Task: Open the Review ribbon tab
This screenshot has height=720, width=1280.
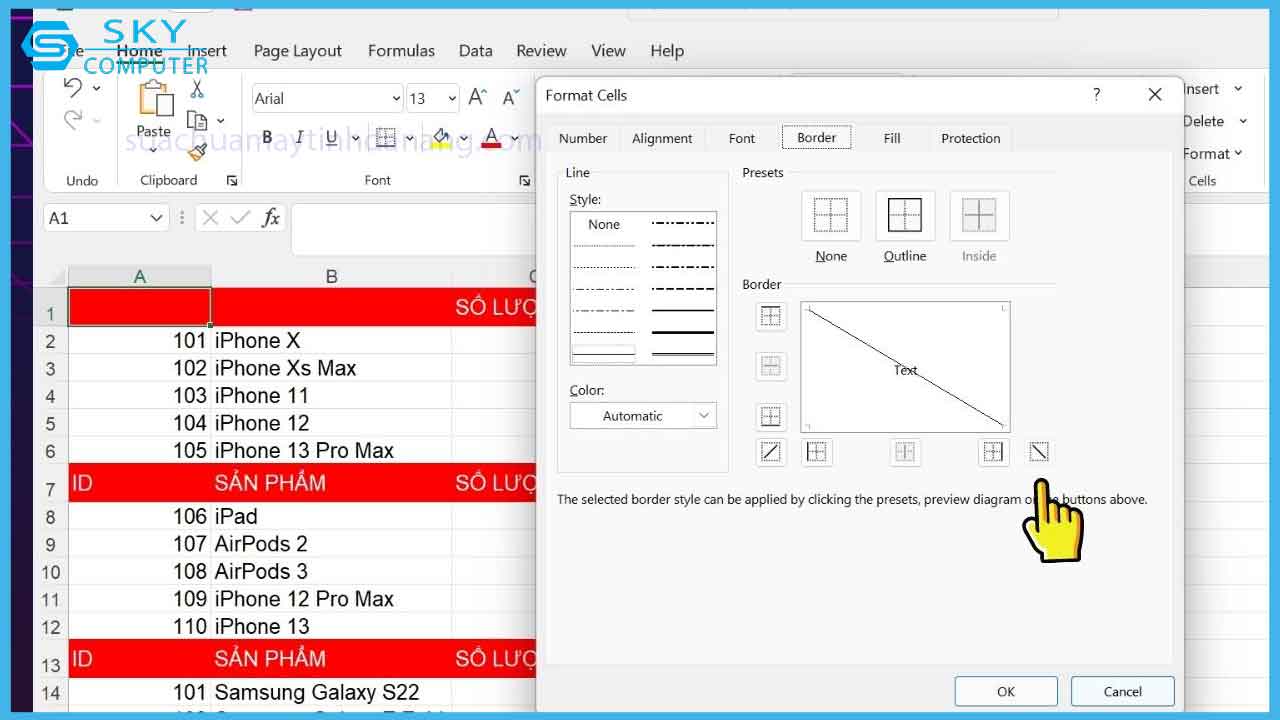Action: (541, 51)
